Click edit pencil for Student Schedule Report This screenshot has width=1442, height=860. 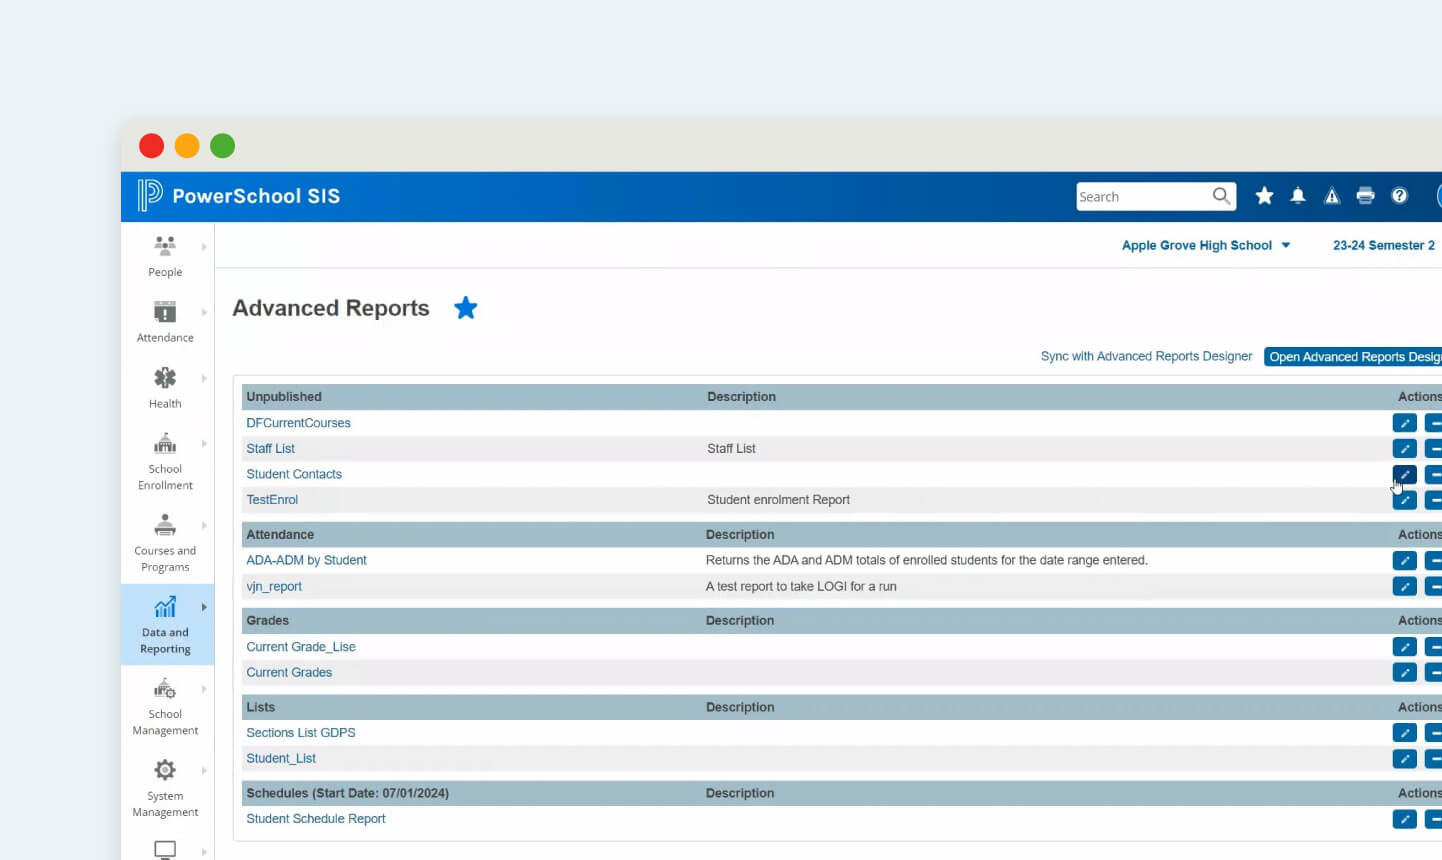tap(1404, 819)
